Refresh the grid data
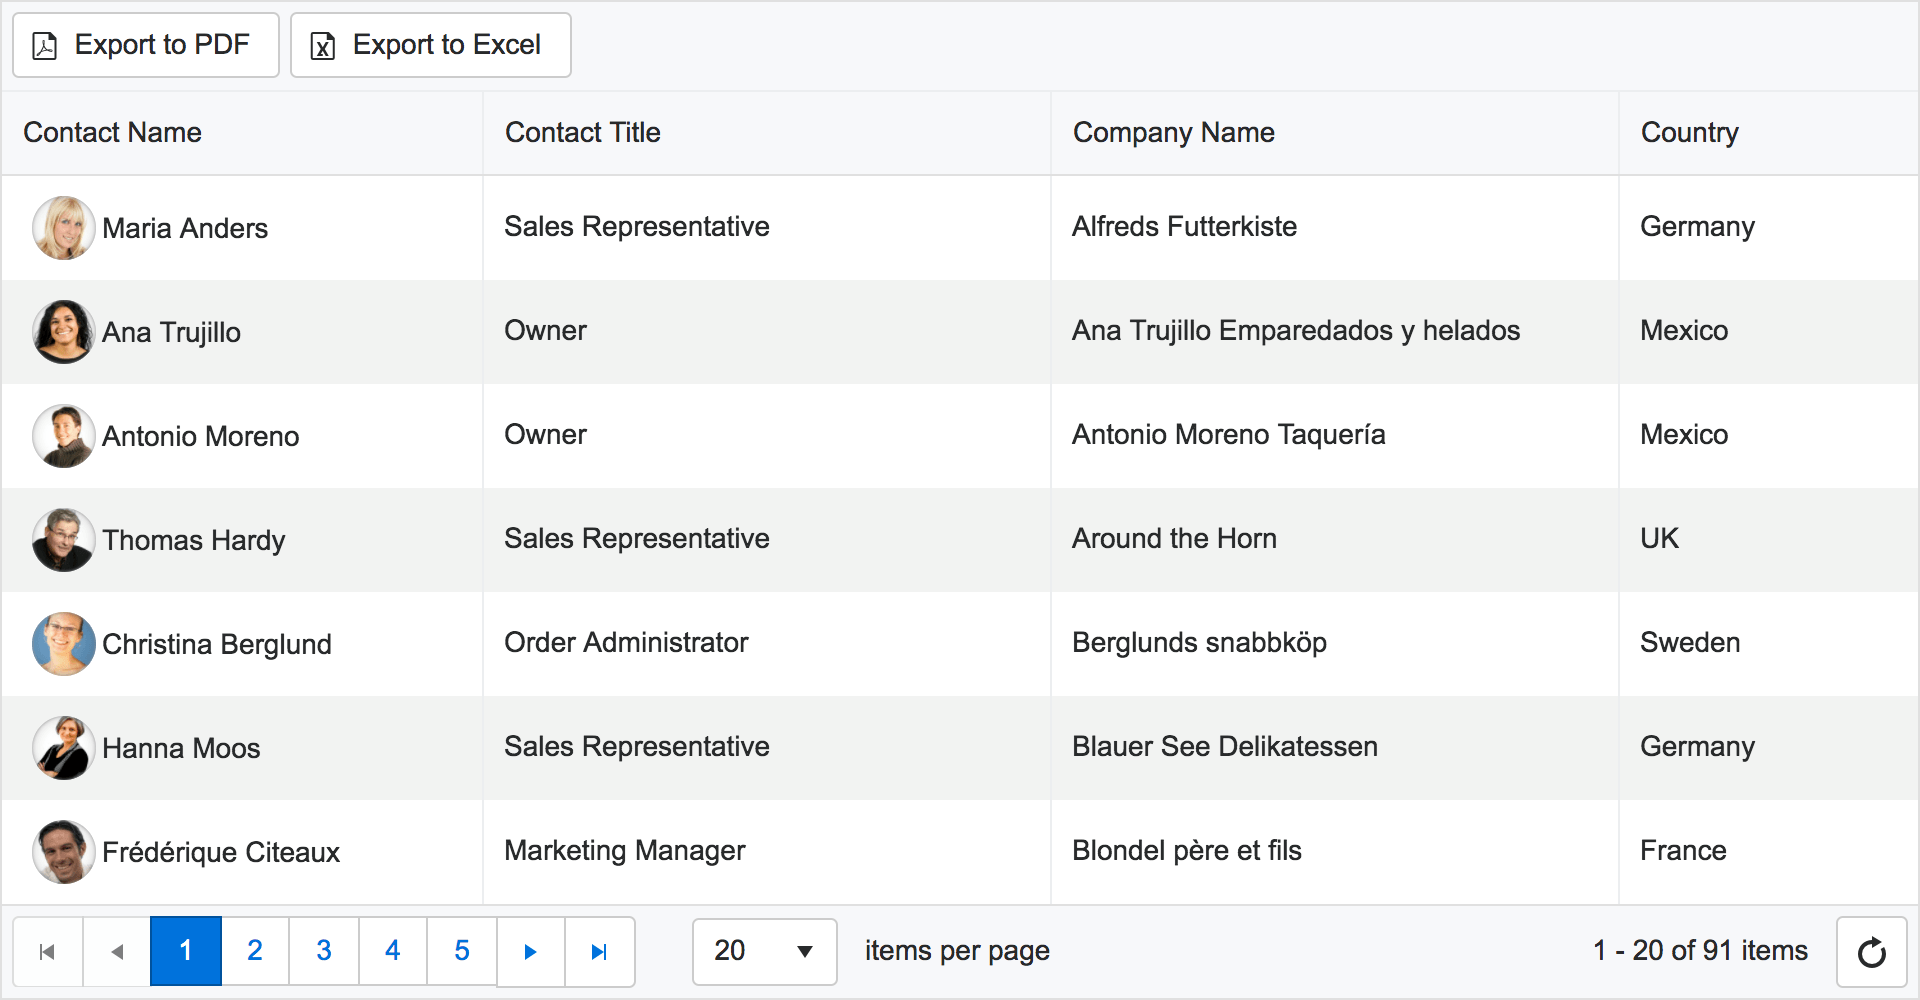Screen dimensions: 1920x1000 coord(1871,952)
